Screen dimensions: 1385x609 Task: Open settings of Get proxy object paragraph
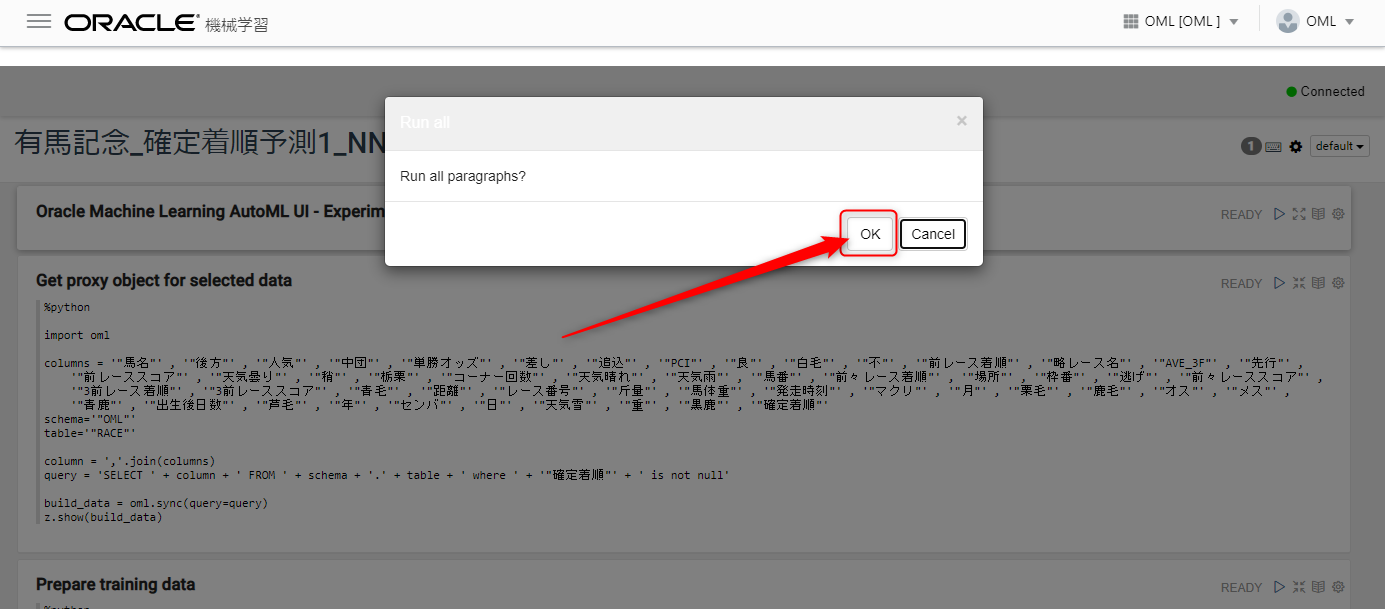1338,283
